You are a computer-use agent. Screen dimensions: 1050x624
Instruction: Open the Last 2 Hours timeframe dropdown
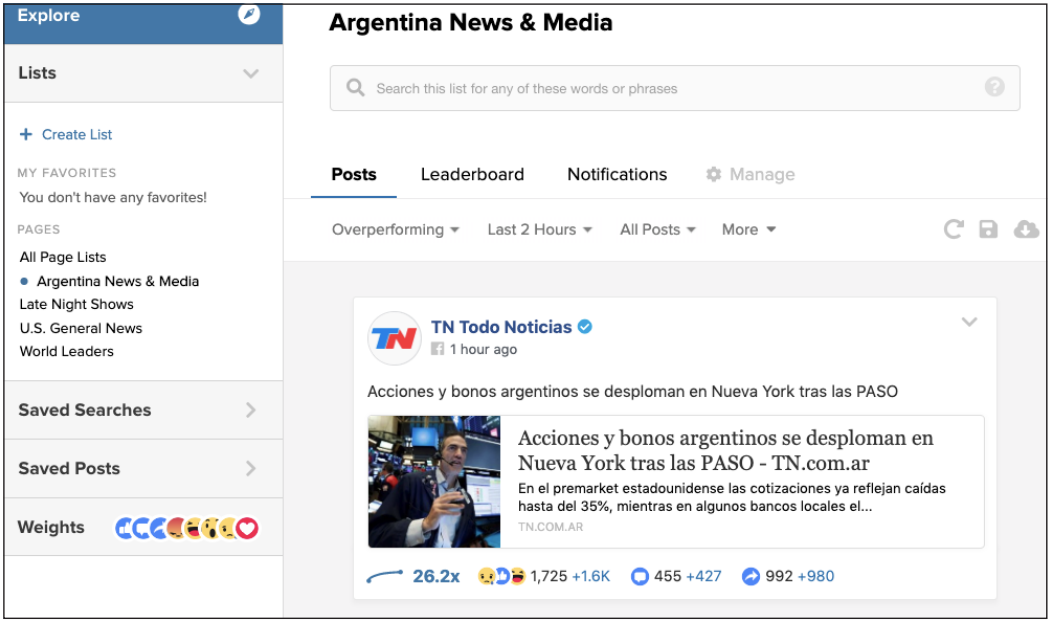click(539, 229)
